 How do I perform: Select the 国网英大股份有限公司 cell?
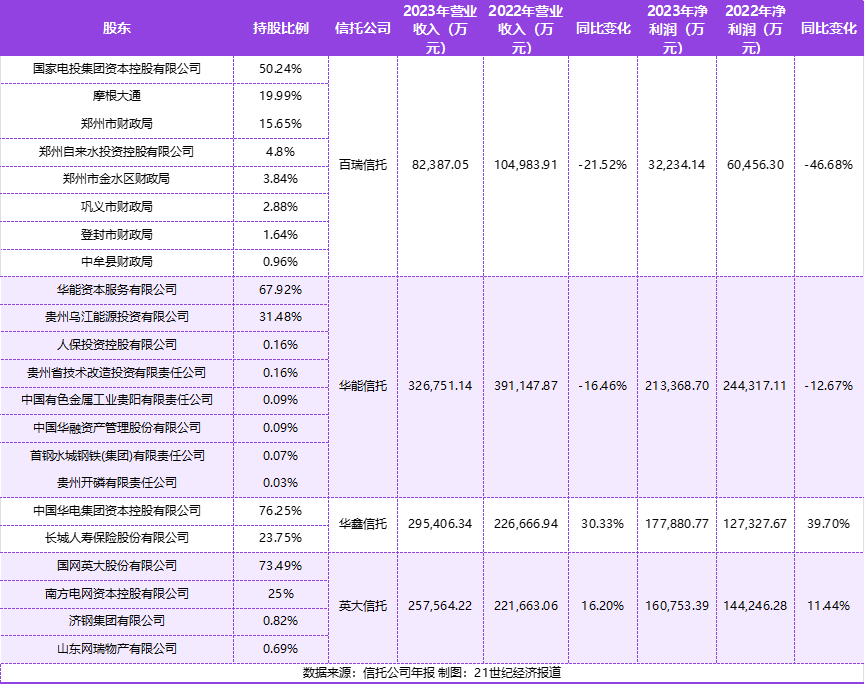tap(116, 566)
